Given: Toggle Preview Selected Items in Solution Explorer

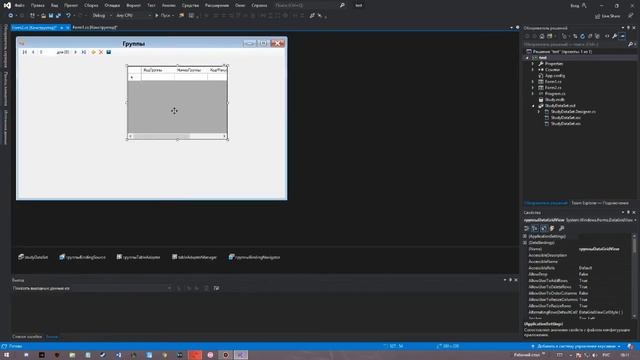Looking at the screenshot, I should pyautogui.click(x=622, y=36).
